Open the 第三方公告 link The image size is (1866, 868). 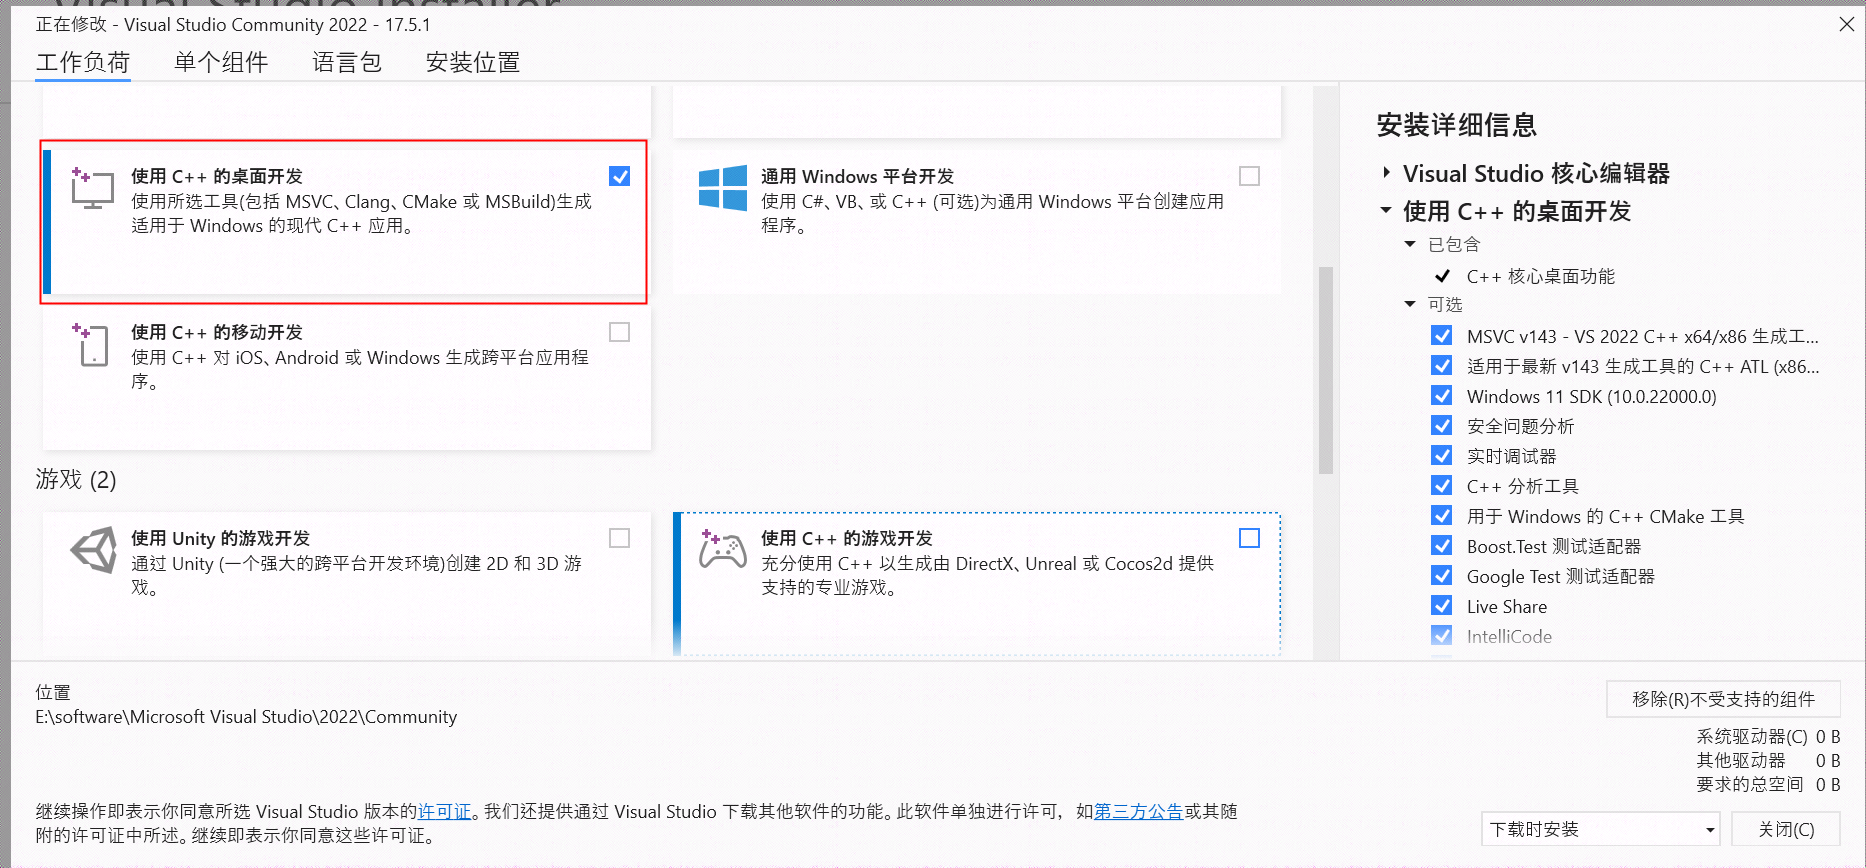click(x=1138, y=811)
